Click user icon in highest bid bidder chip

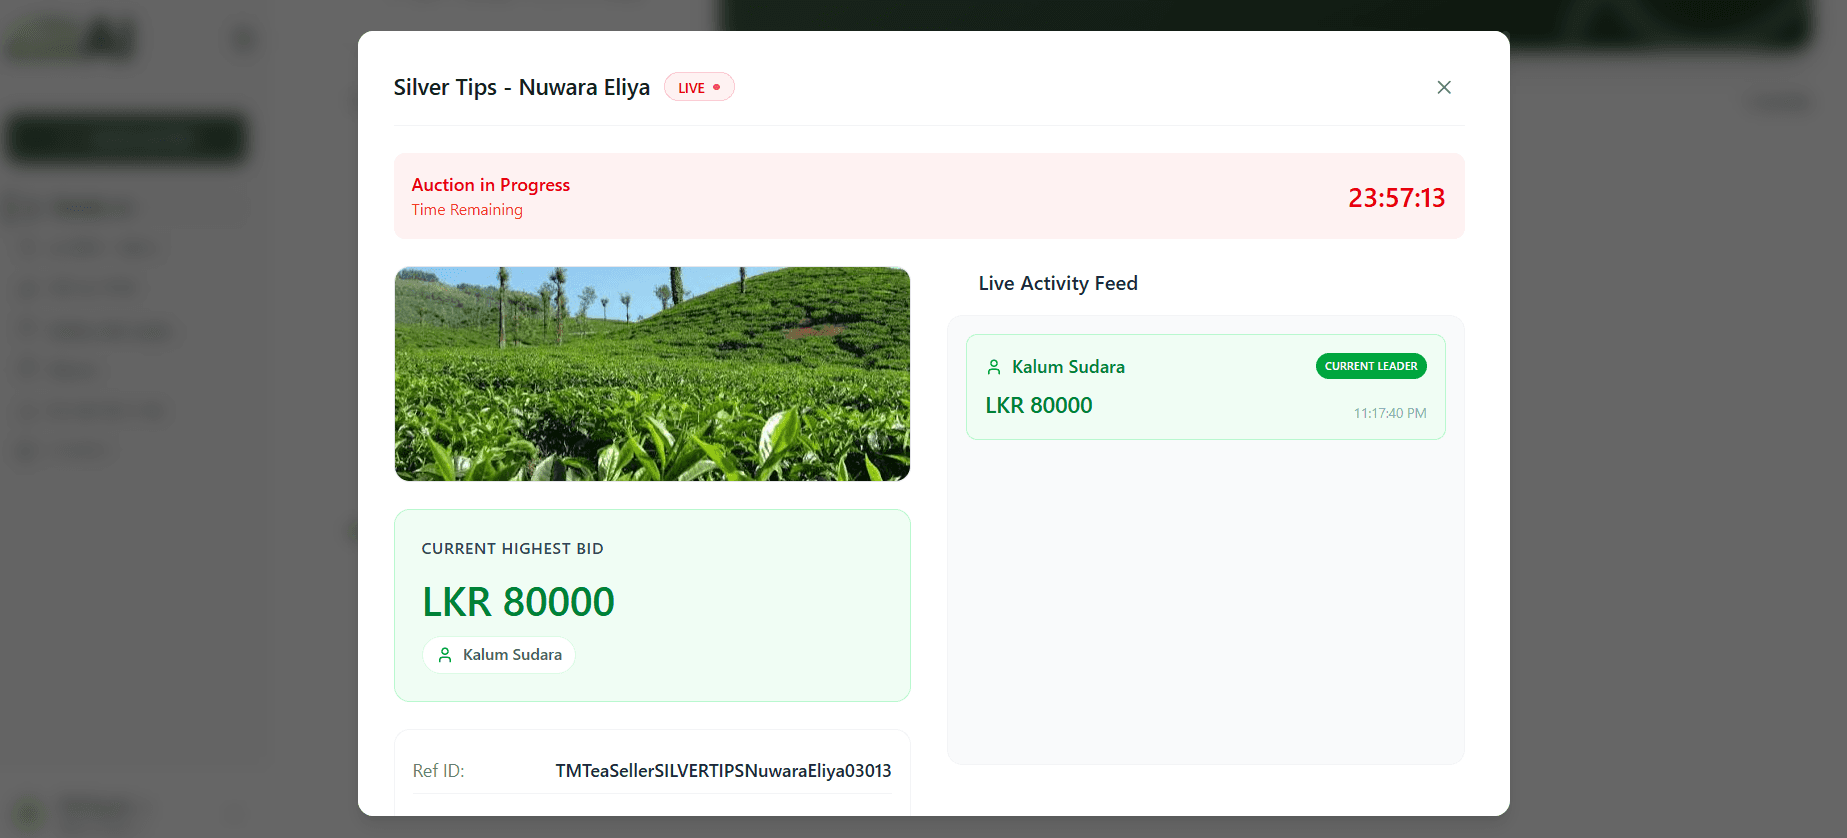click(445, 655)
